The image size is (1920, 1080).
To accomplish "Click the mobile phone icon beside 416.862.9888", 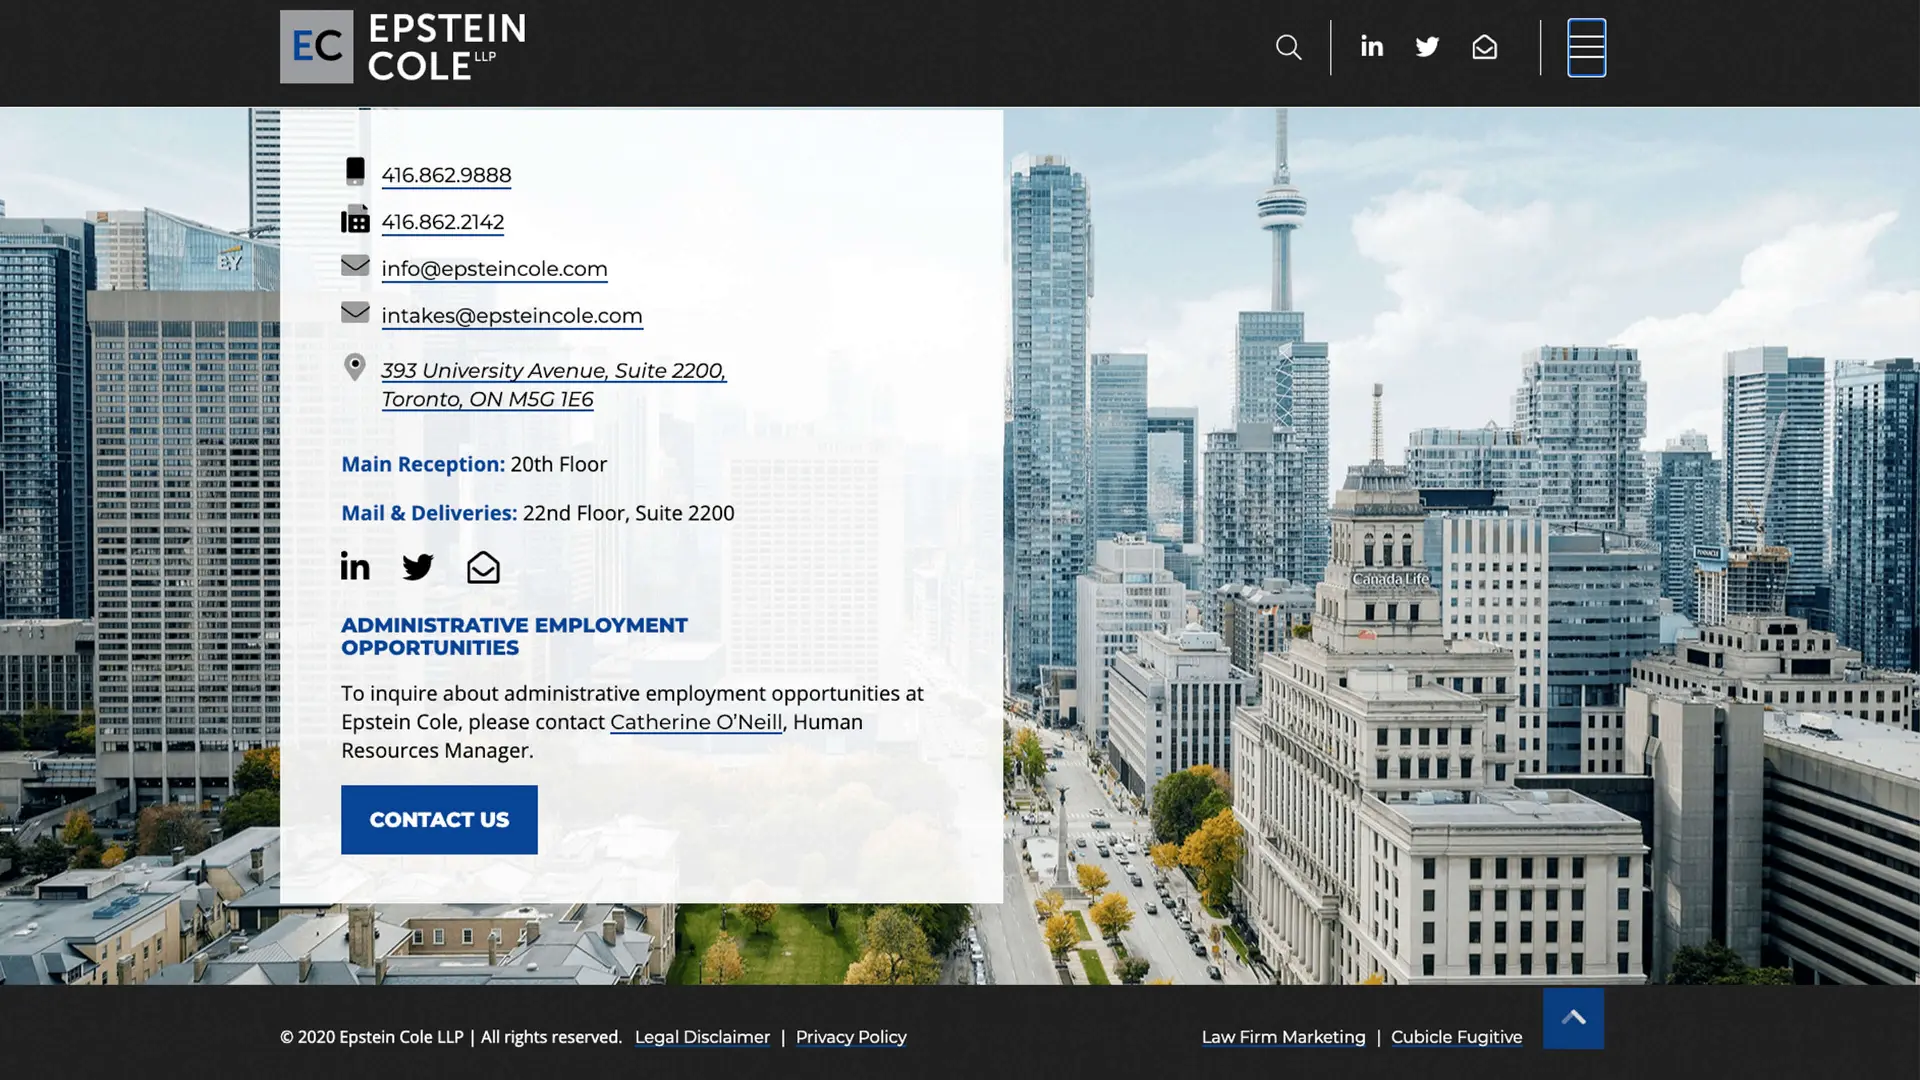I will [355, 171].
